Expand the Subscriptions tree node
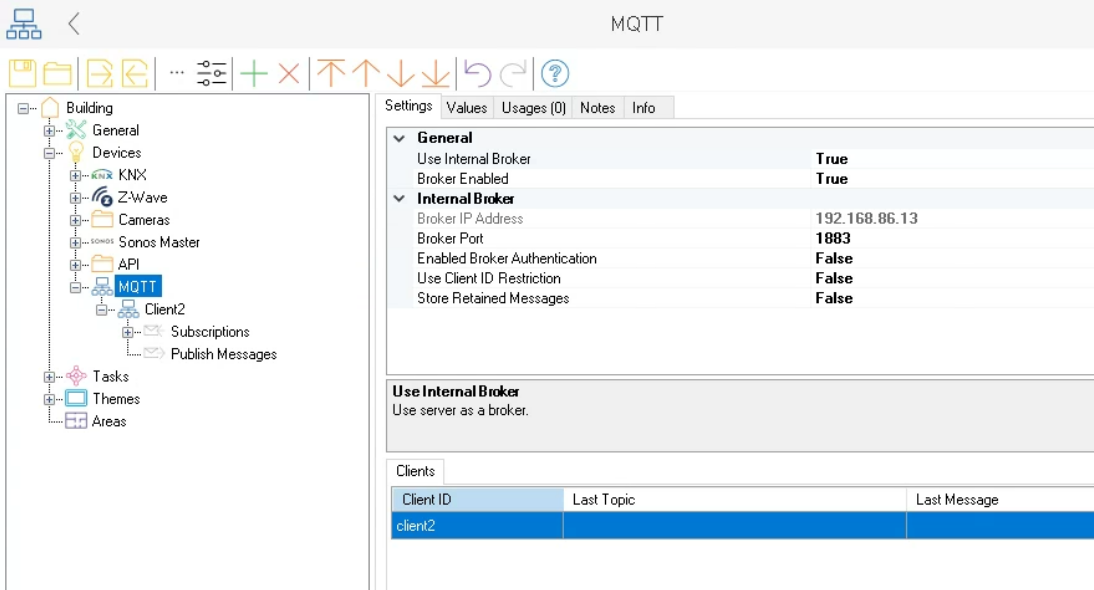The height and width of the screenshot is (590, 1094). click(128, 332)
